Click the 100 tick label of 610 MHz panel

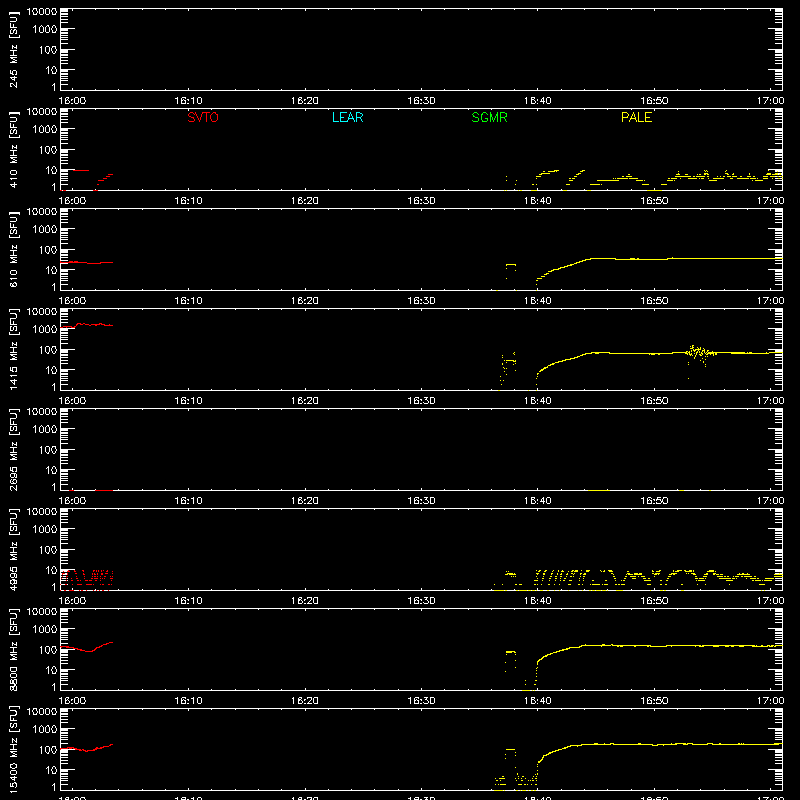48,250
